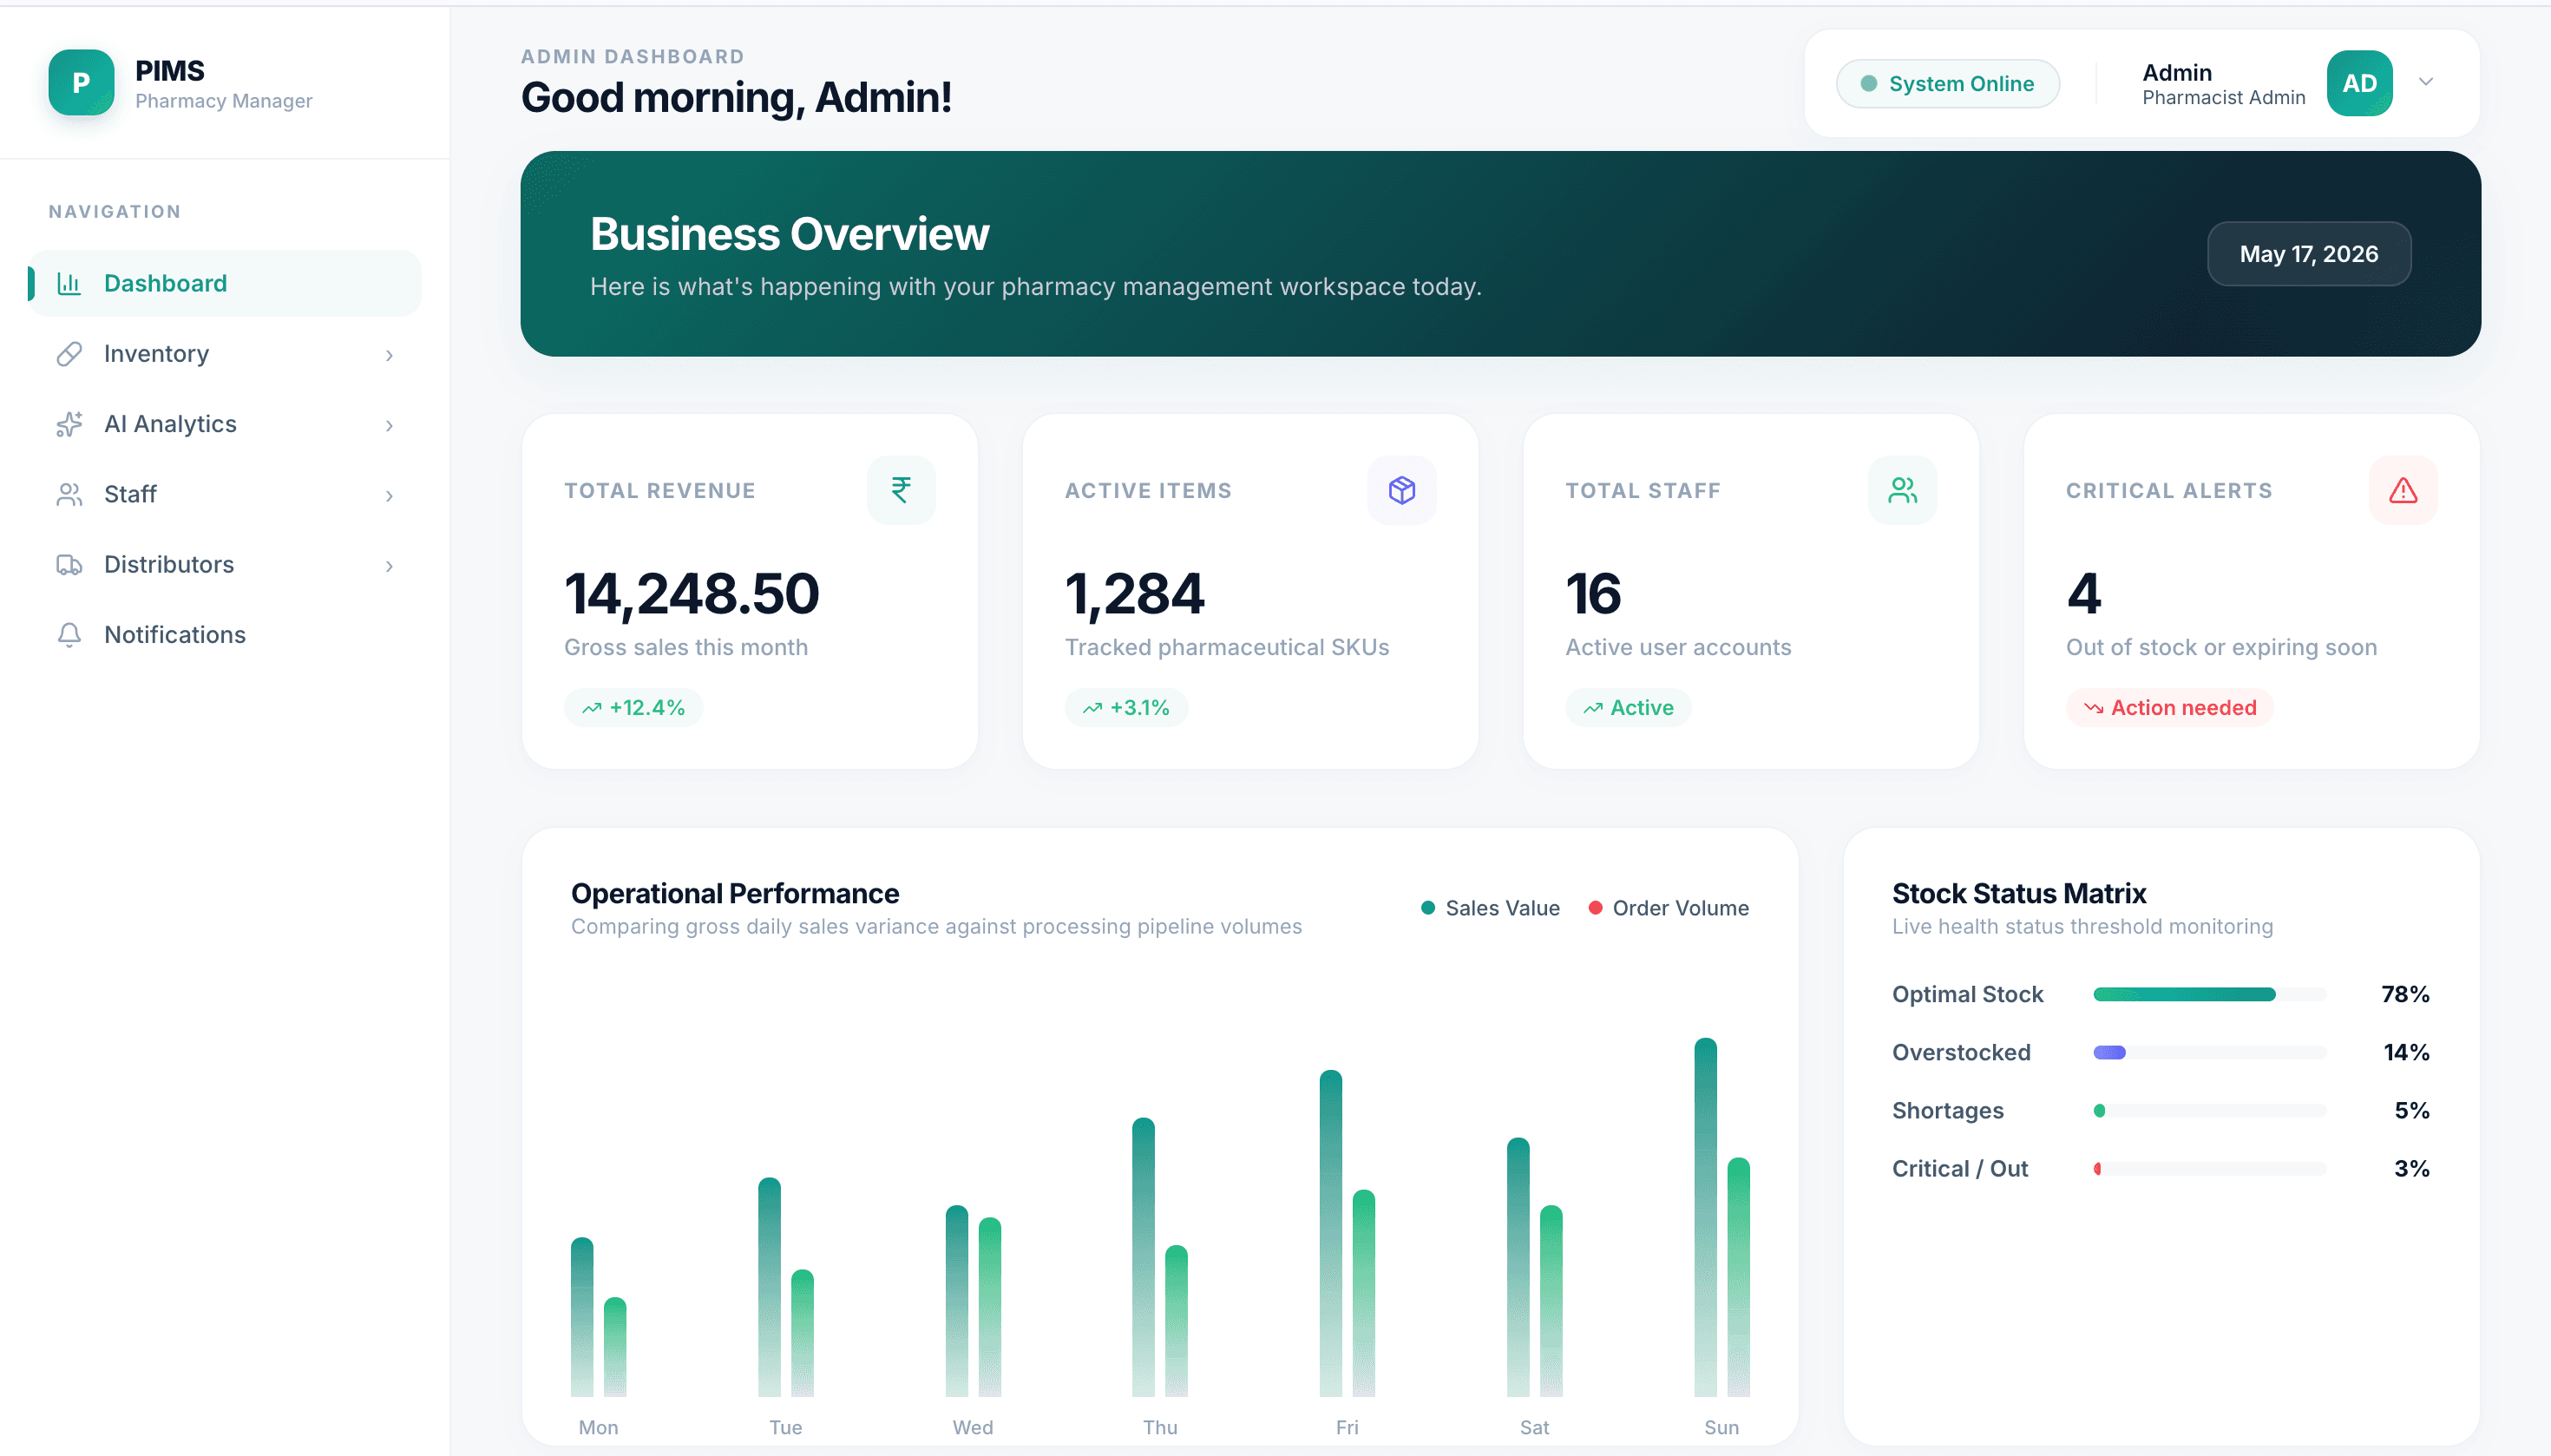Click the tall Sunday Sales Value bar

pyautogui.click(x=1705, y=1217)
